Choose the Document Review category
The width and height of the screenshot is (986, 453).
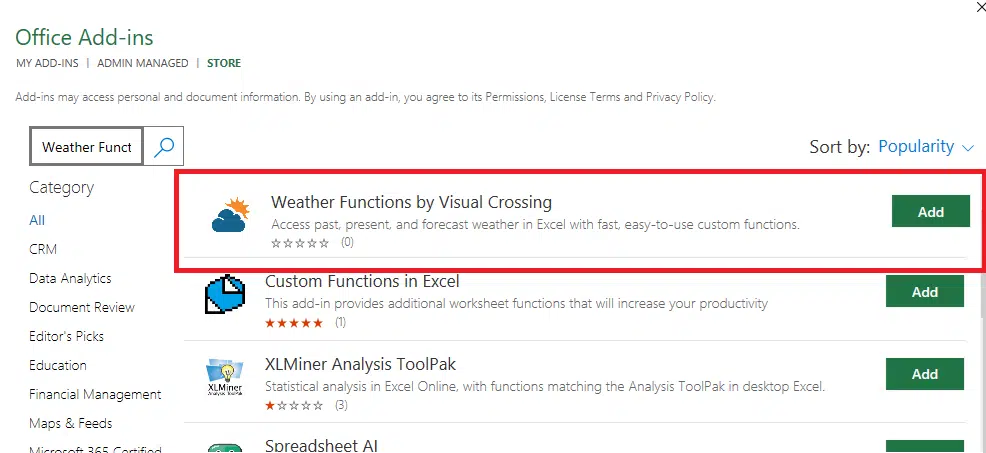(x=82, y=307)
